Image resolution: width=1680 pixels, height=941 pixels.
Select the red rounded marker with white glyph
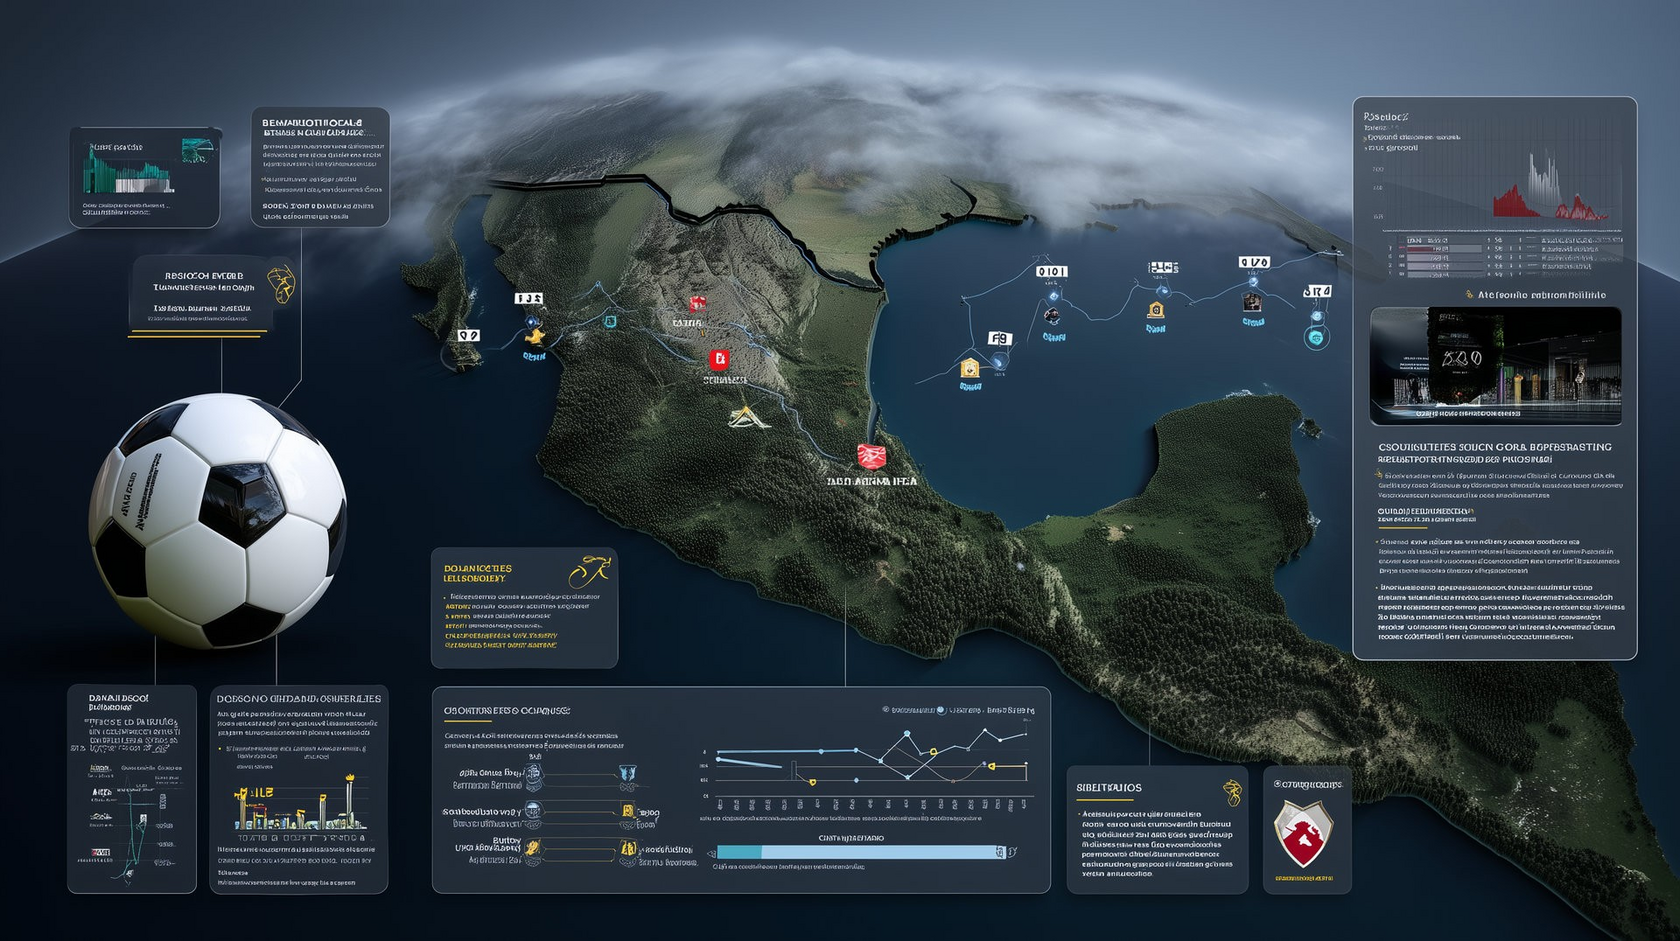click(x=718, y=360)
